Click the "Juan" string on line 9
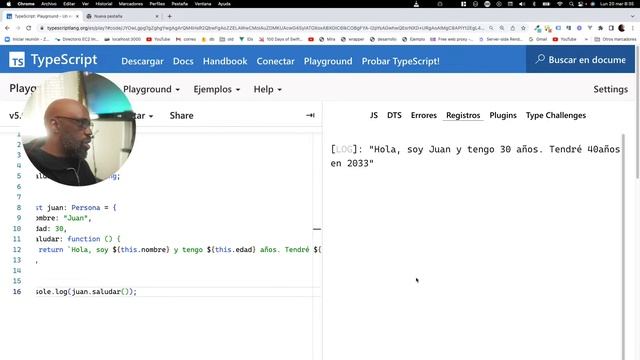 tap(76, 218)
